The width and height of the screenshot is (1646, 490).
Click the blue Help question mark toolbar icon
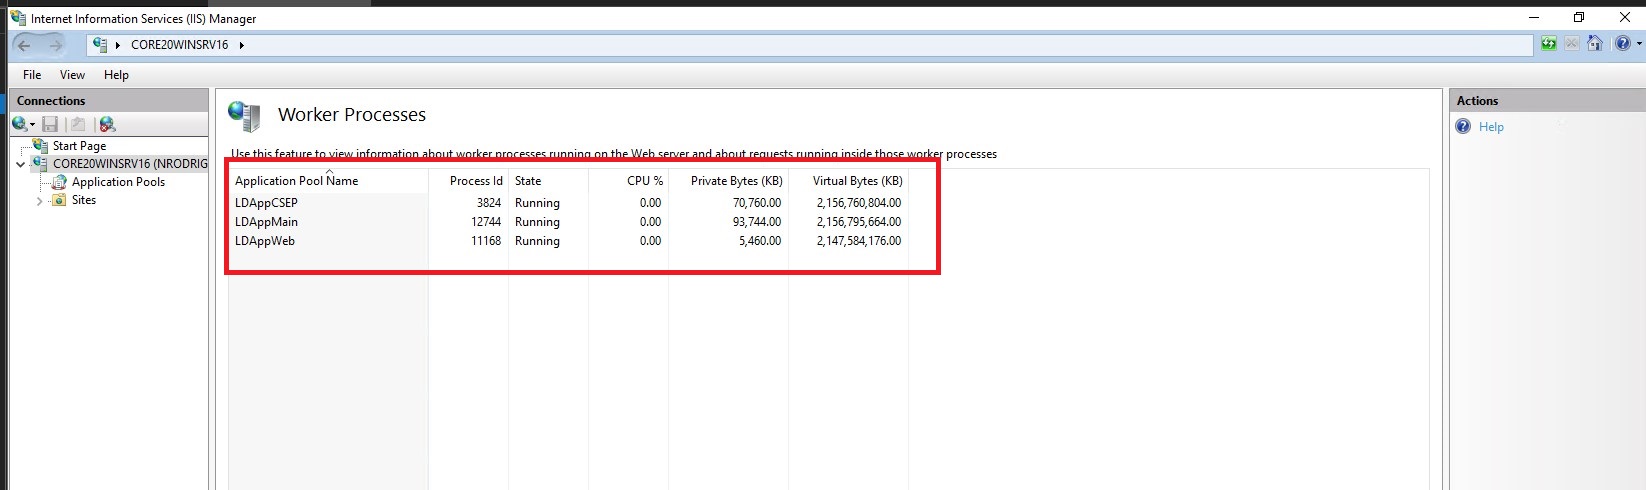coord(1622,44)
